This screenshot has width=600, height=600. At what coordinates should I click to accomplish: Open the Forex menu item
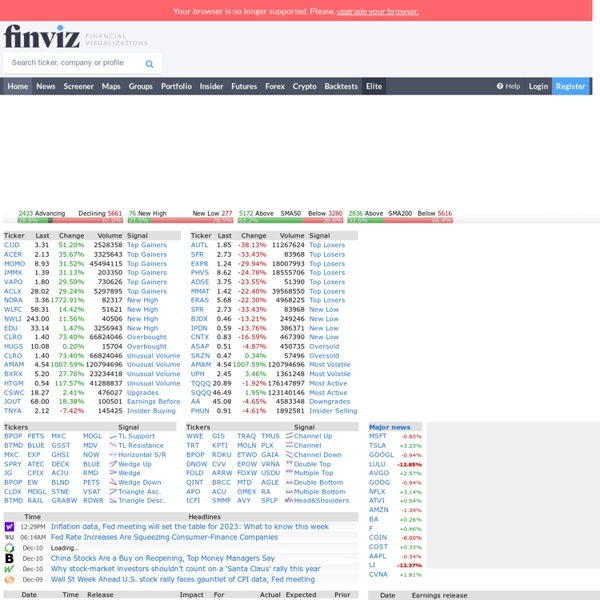click(x=275, y=86)
